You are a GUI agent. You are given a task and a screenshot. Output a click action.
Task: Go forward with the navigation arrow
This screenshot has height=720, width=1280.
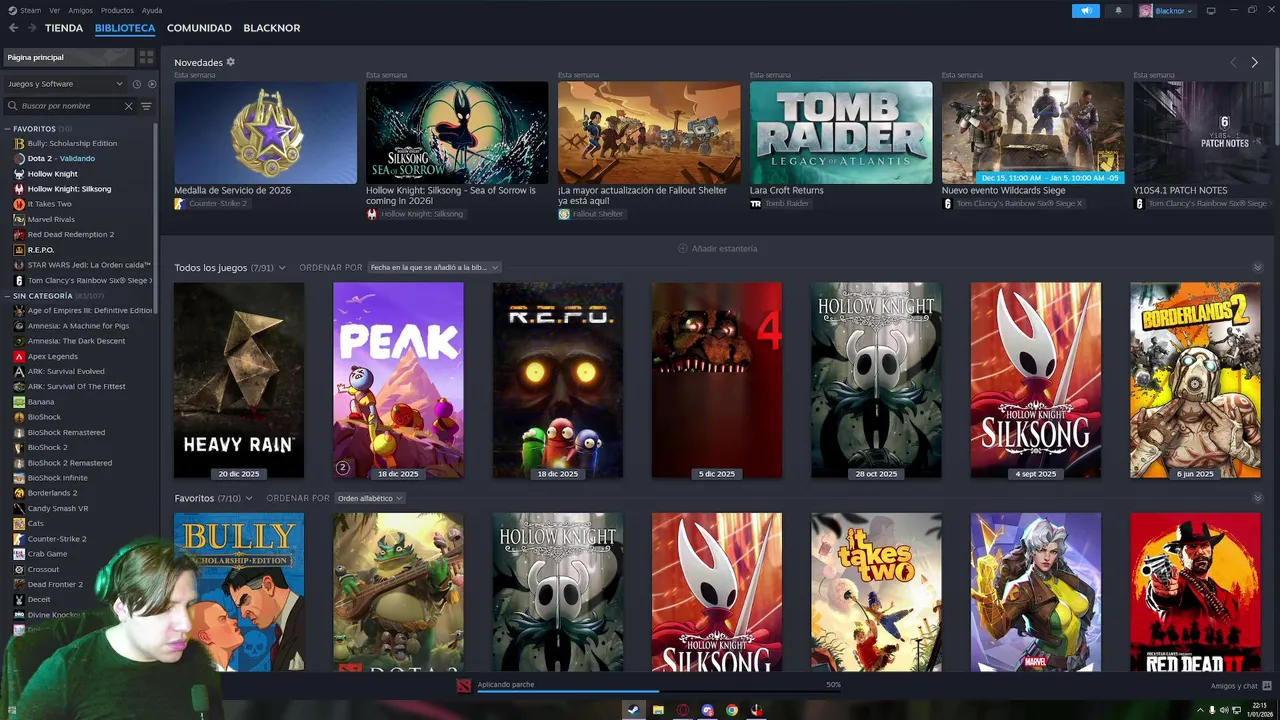(x=31, y=28)
